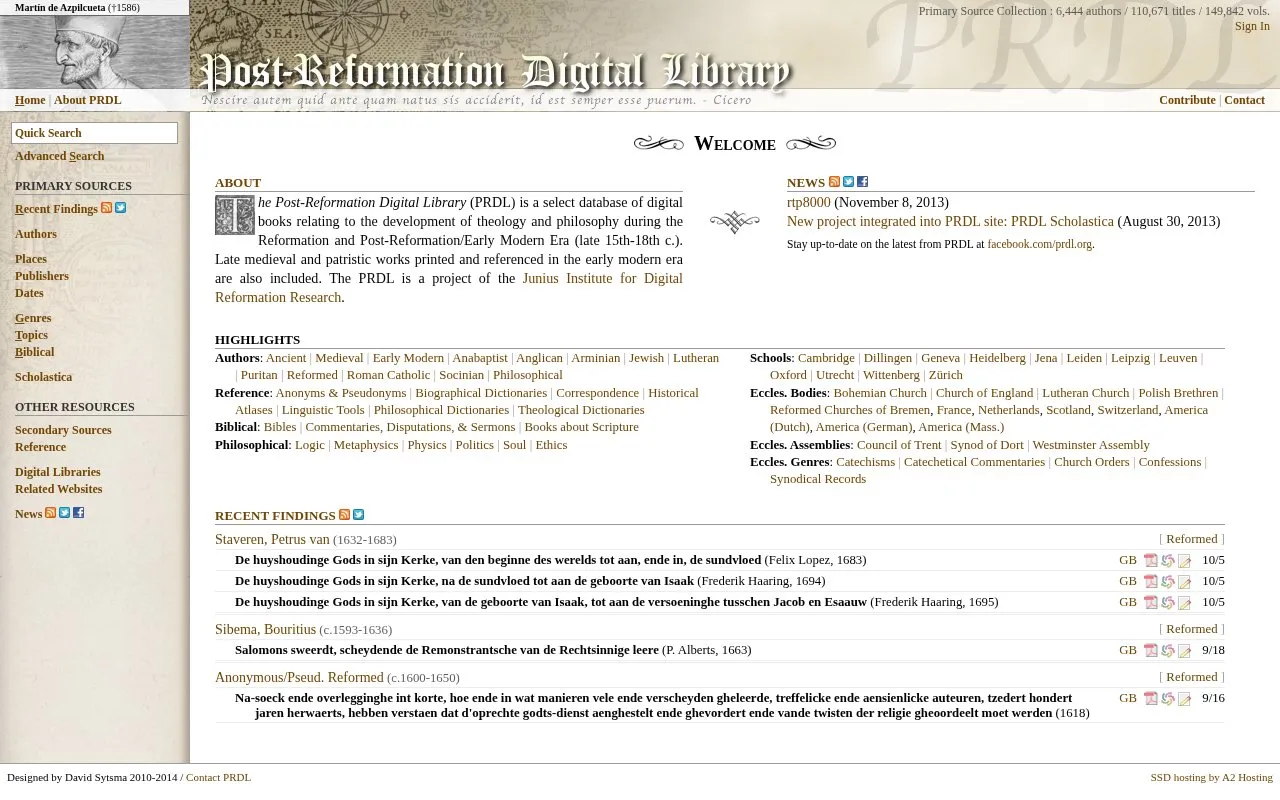Click the Sign In link
Image resolution: width=1280 pixels, height=800 pixels.
click(x=1252, y=27)
